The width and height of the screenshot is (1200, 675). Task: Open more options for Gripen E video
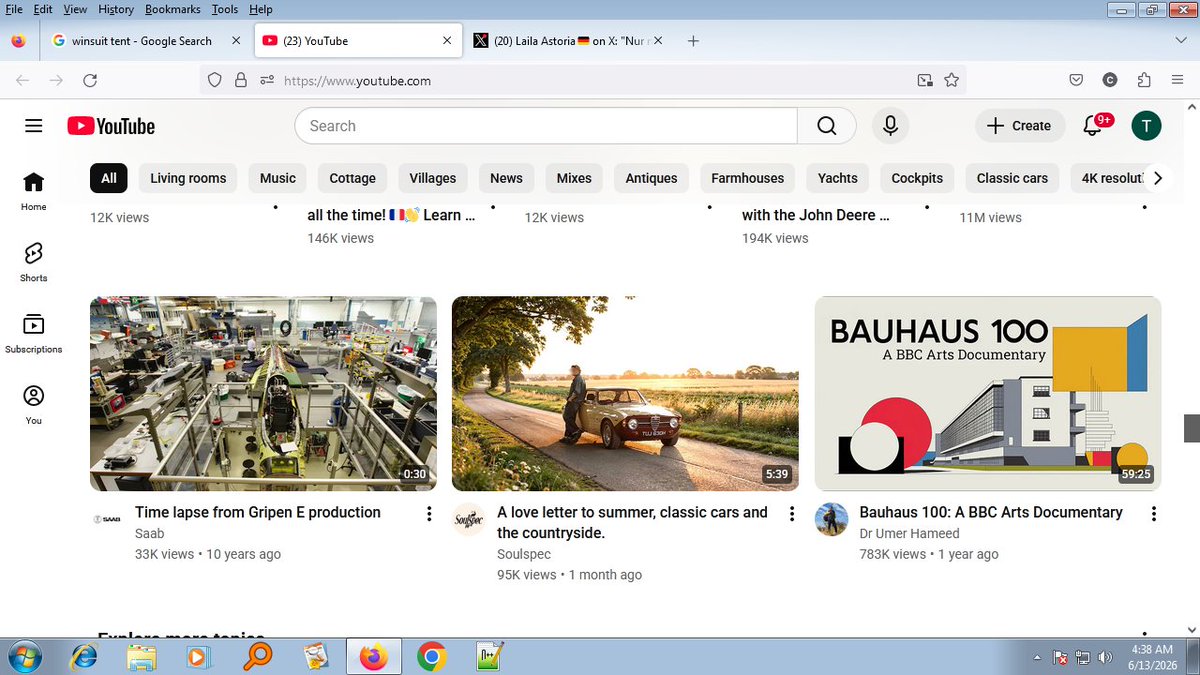429,514
